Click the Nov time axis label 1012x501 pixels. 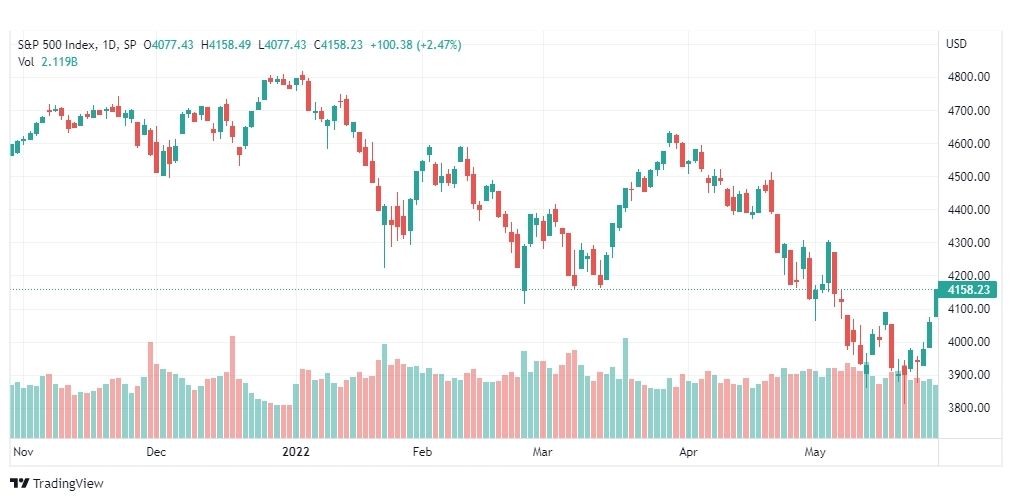pyautogui.click(x=23, y=452)
